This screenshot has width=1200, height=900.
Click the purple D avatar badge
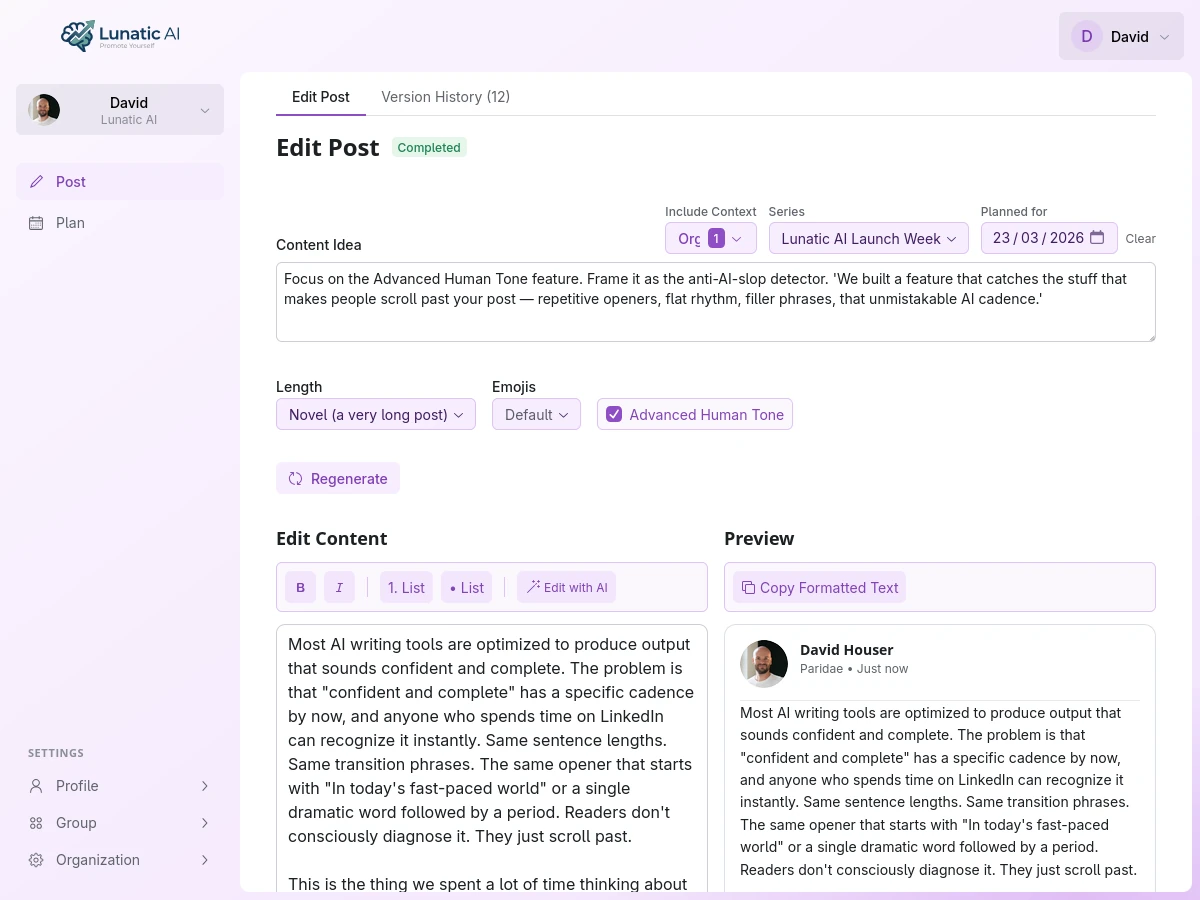(x=1087, y=36)
